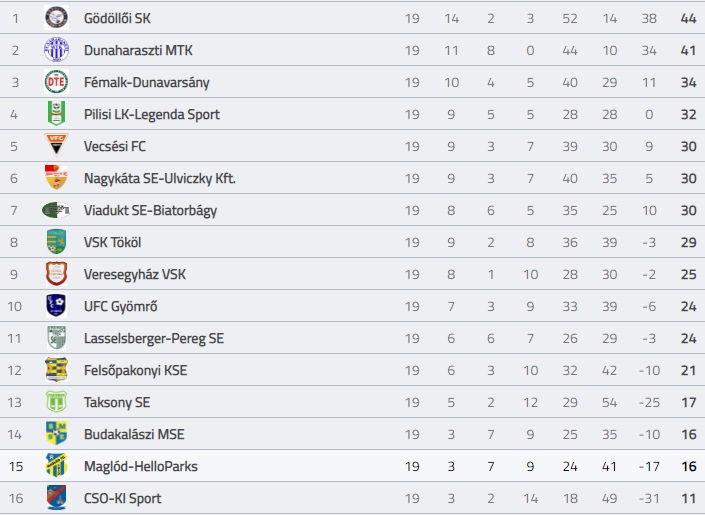Open the Lasselsberger-Pereg SE team link
The height and width of the screenshot is (515, 705).
(x=154, y=338)
